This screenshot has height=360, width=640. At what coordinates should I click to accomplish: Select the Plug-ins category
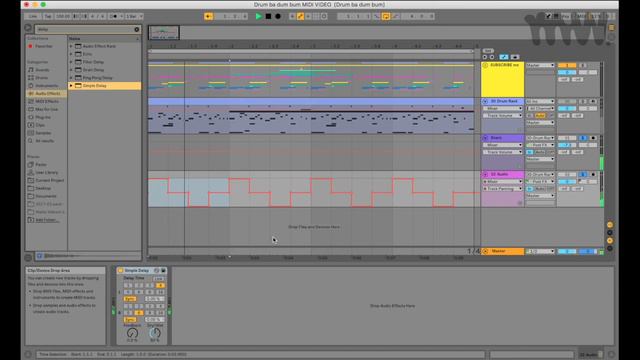[x=43, y=117]
